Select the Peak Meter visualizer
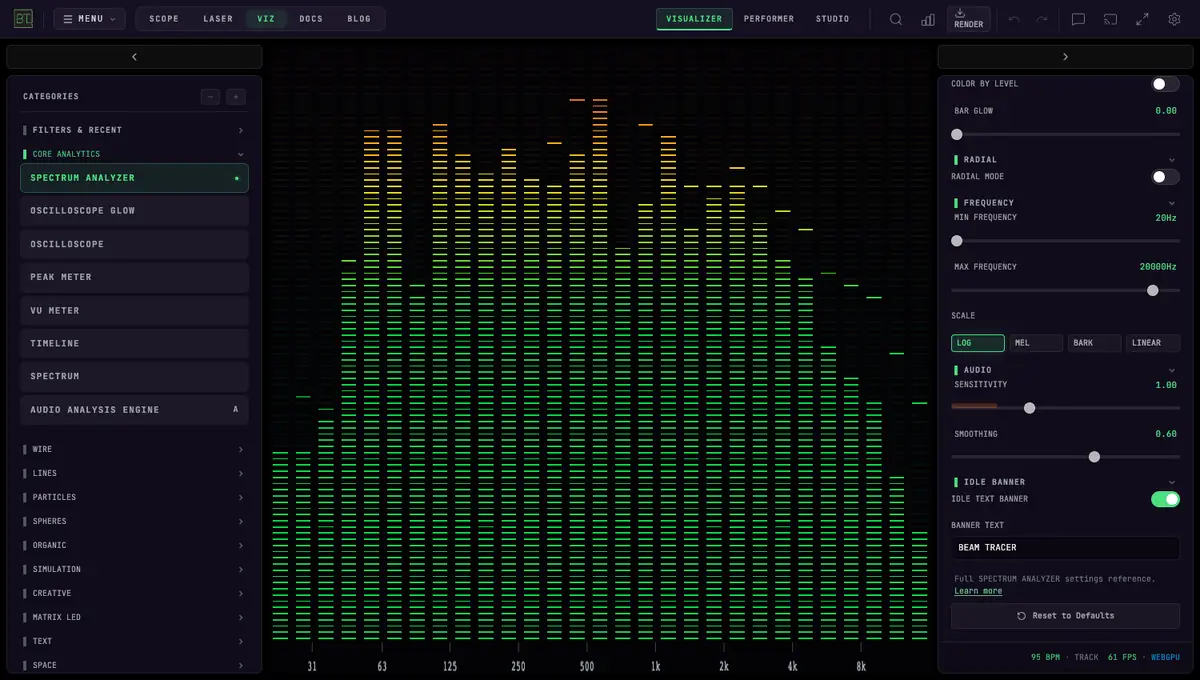1200x680 pixels. click(x=134, y=277)
